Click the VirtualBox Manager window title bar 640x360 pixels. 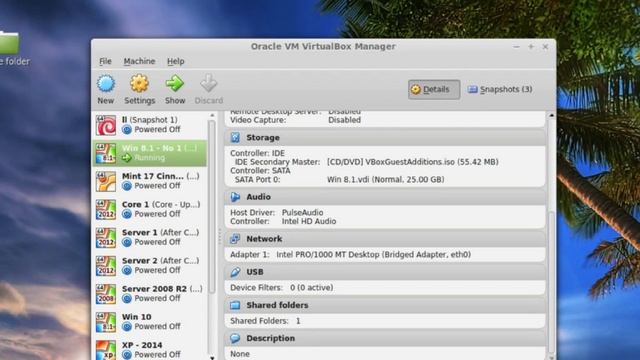click(323, 47)
